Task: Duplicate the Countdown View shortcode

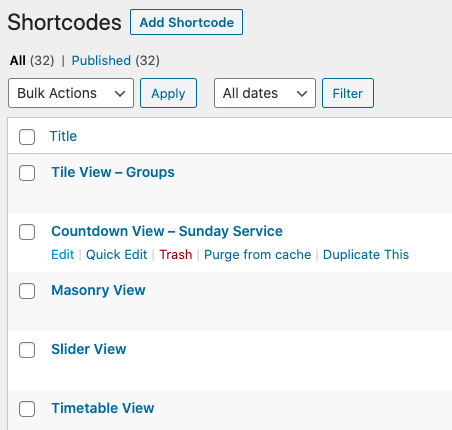Action: tap(366, 255)
